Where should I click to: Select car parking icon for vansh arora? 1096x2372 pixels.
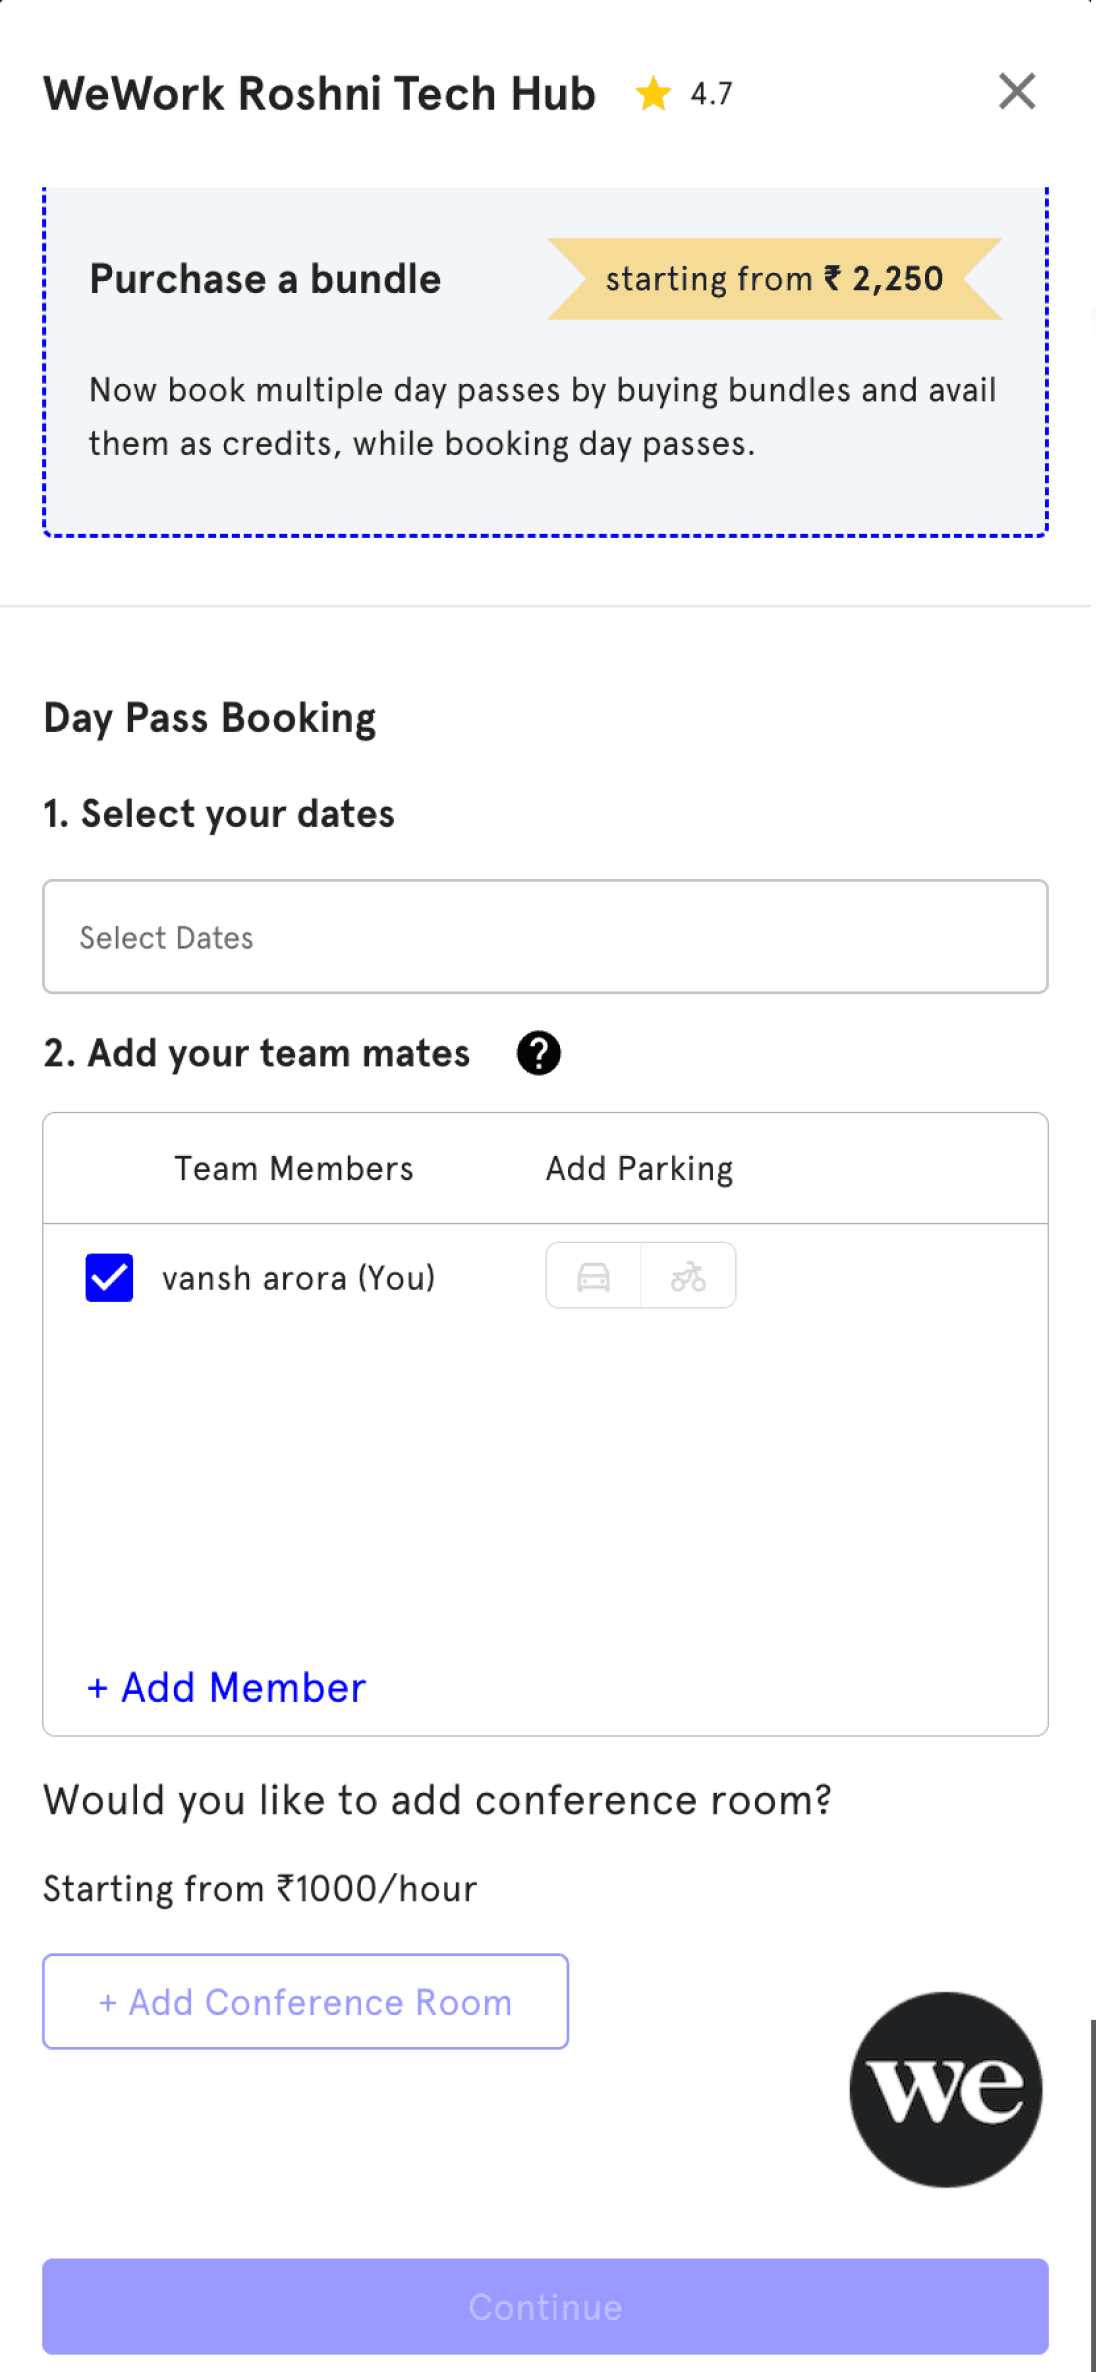click(593, 1276)
